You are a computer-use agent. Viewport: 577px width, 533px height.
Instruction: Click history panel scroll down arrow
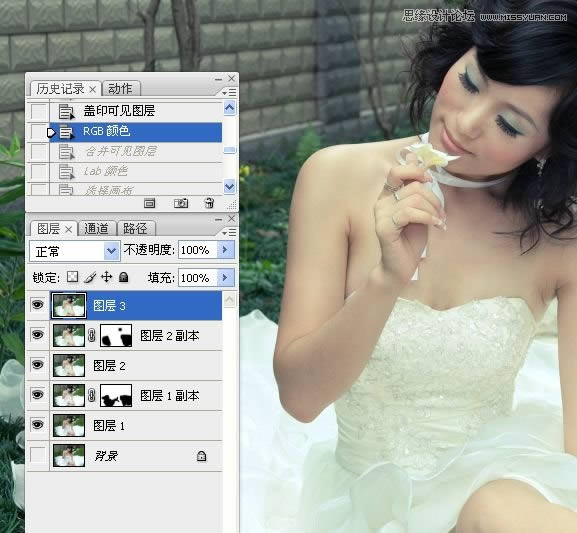(x=229, y=187)
